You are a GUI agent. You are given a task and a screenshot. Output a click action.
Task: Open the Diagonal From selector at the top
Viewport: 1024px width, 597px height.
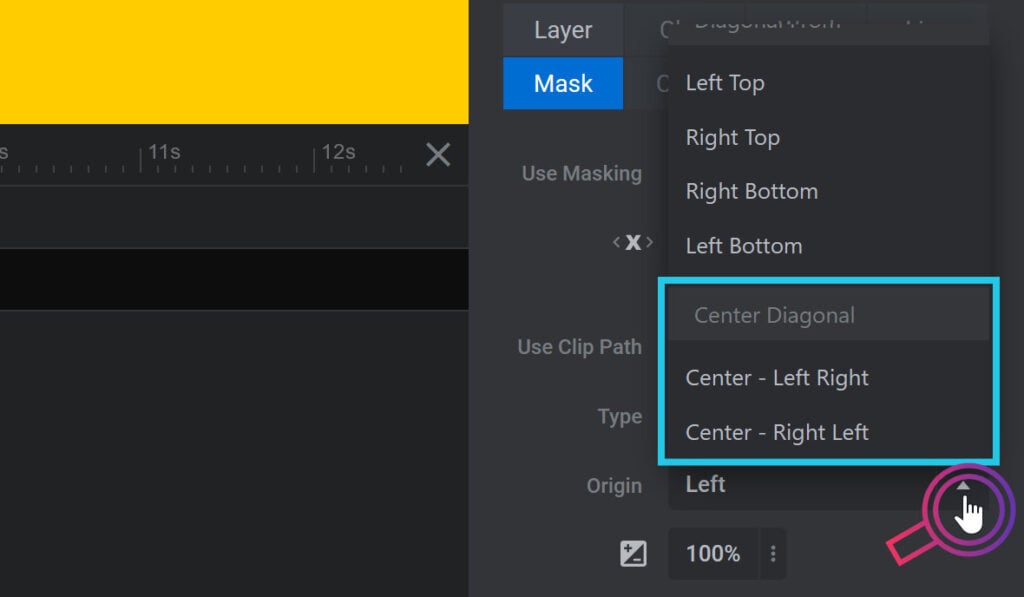[x=790, y=22]
